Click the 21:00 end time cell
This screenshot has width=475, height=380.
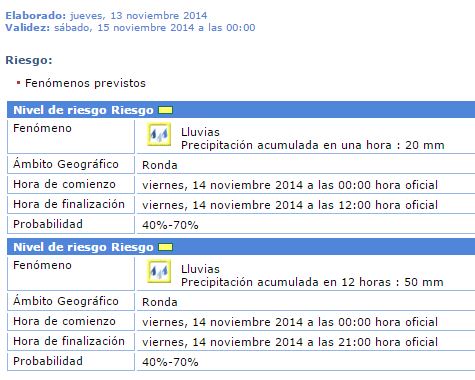[306, 342]
